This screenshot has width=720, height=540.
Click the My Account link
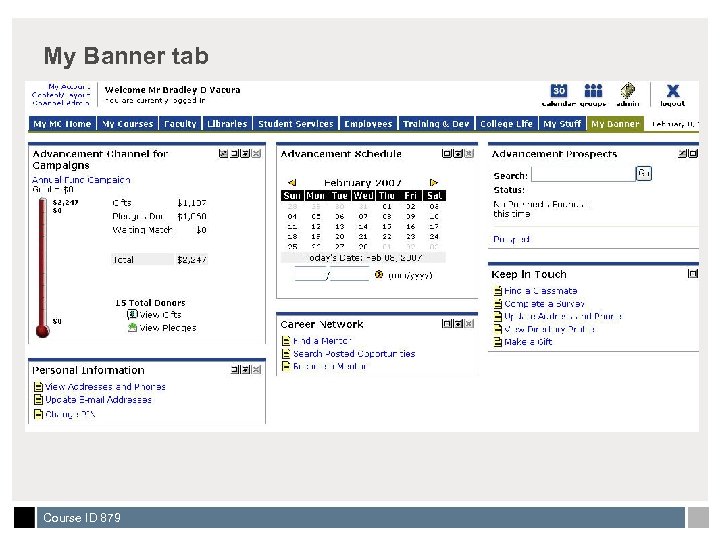tap(69, 86)
